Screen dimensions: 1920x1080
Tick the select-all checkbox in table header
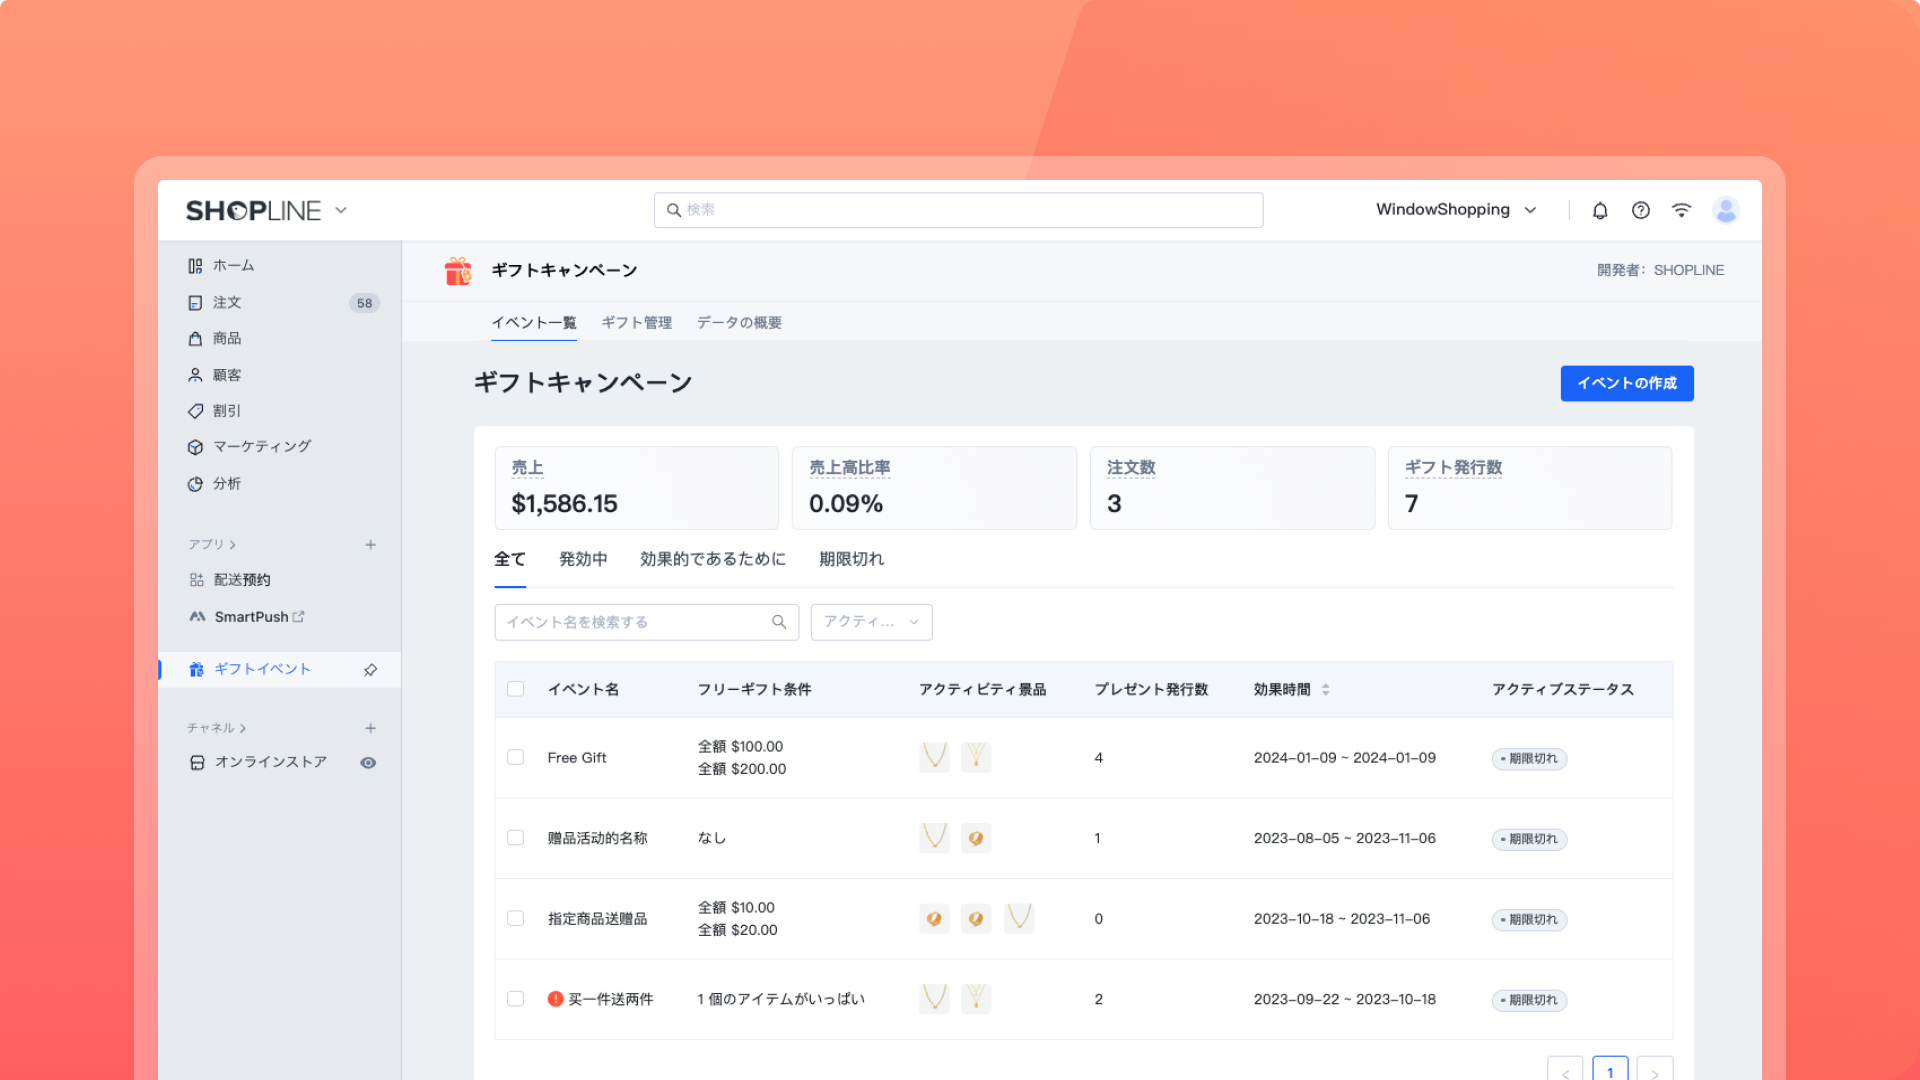pos(516,689)
